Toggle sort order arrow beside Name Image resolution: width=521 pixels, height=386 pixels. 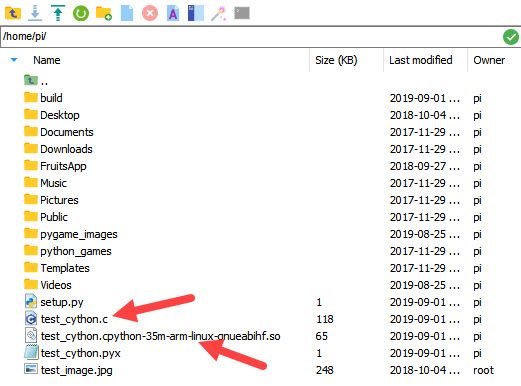click(x=14, y=60)
